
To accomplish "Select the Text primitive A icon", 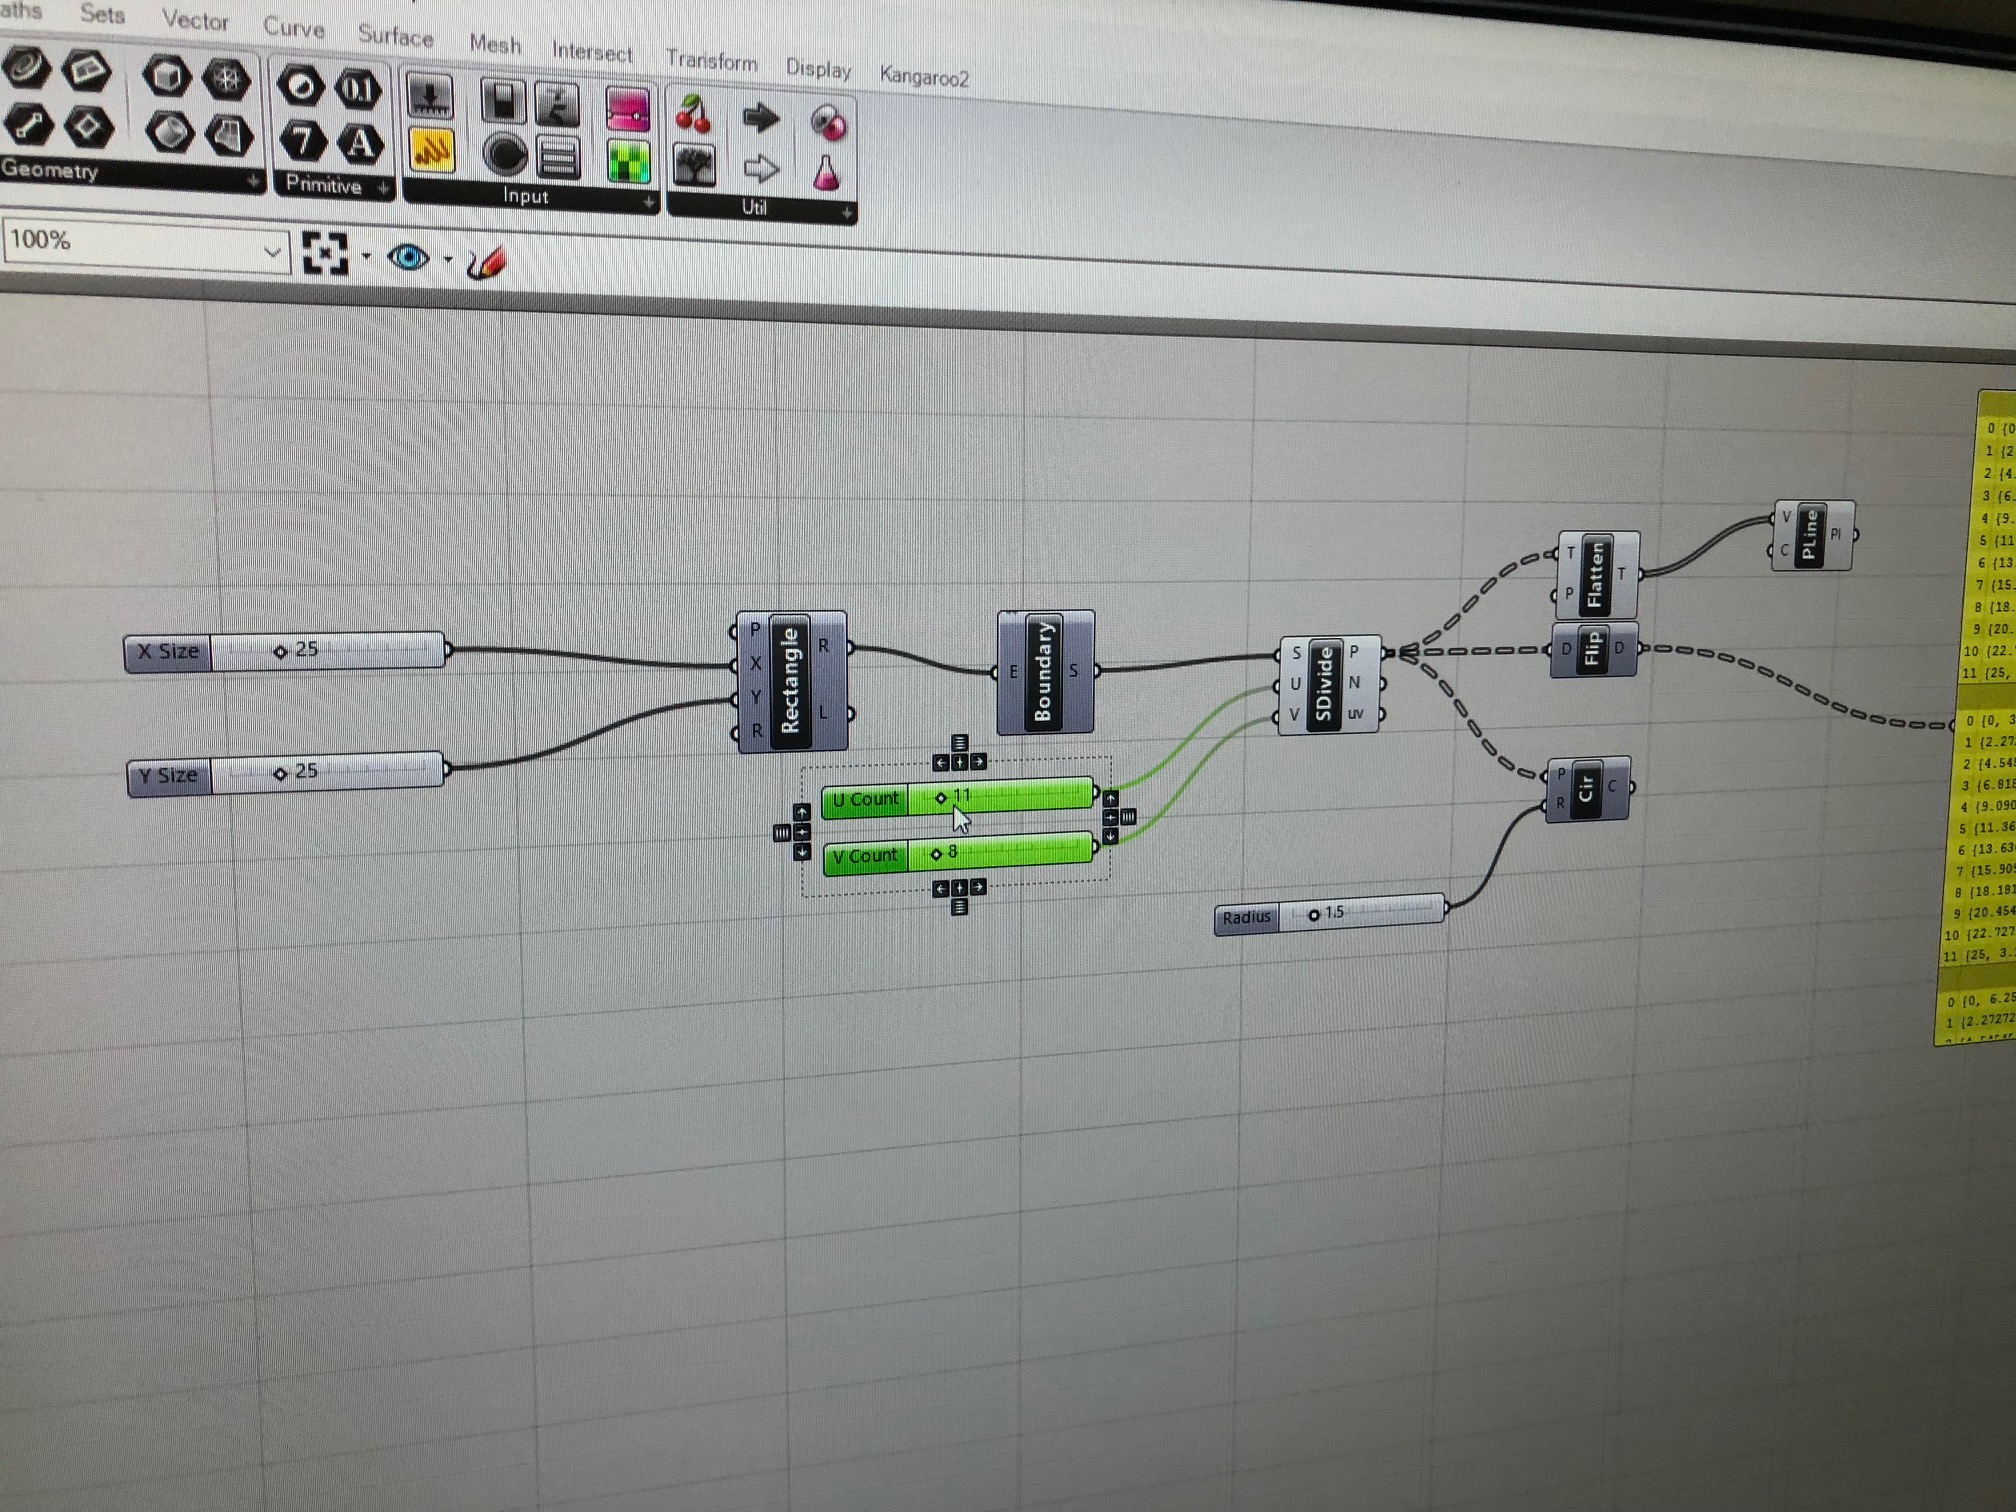I will coord(360,145).
